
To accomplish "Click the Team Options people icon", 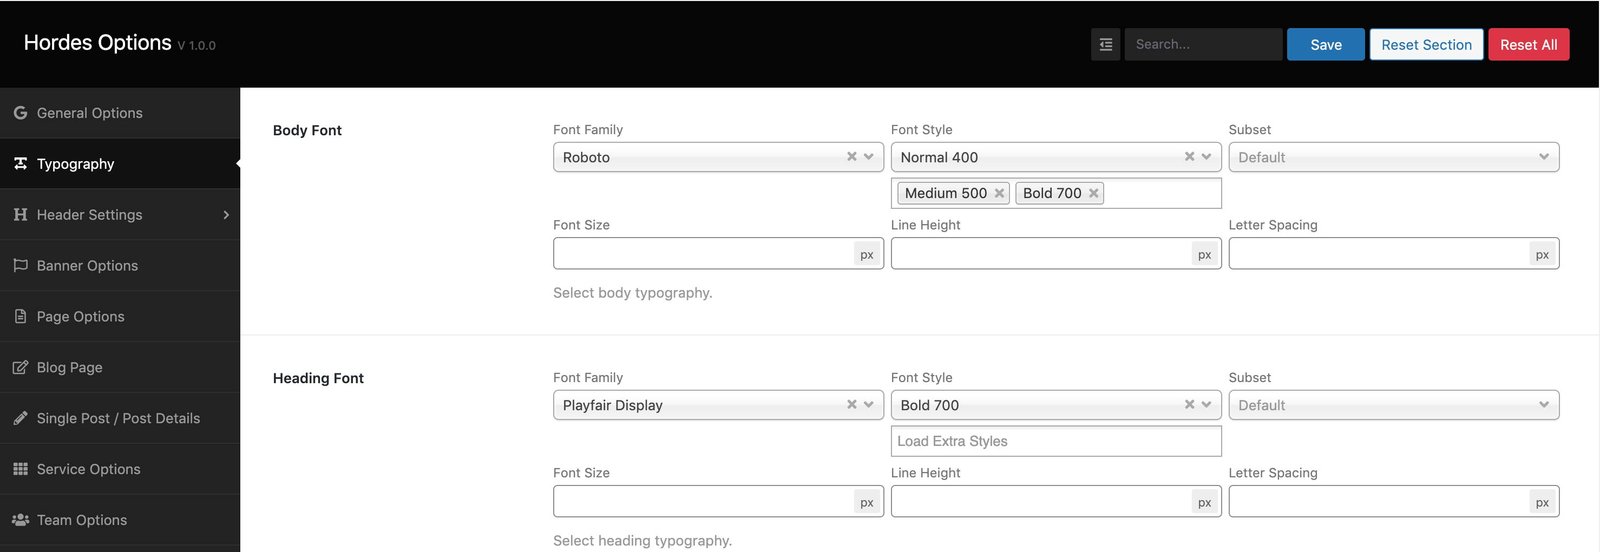I will [20, 520].
